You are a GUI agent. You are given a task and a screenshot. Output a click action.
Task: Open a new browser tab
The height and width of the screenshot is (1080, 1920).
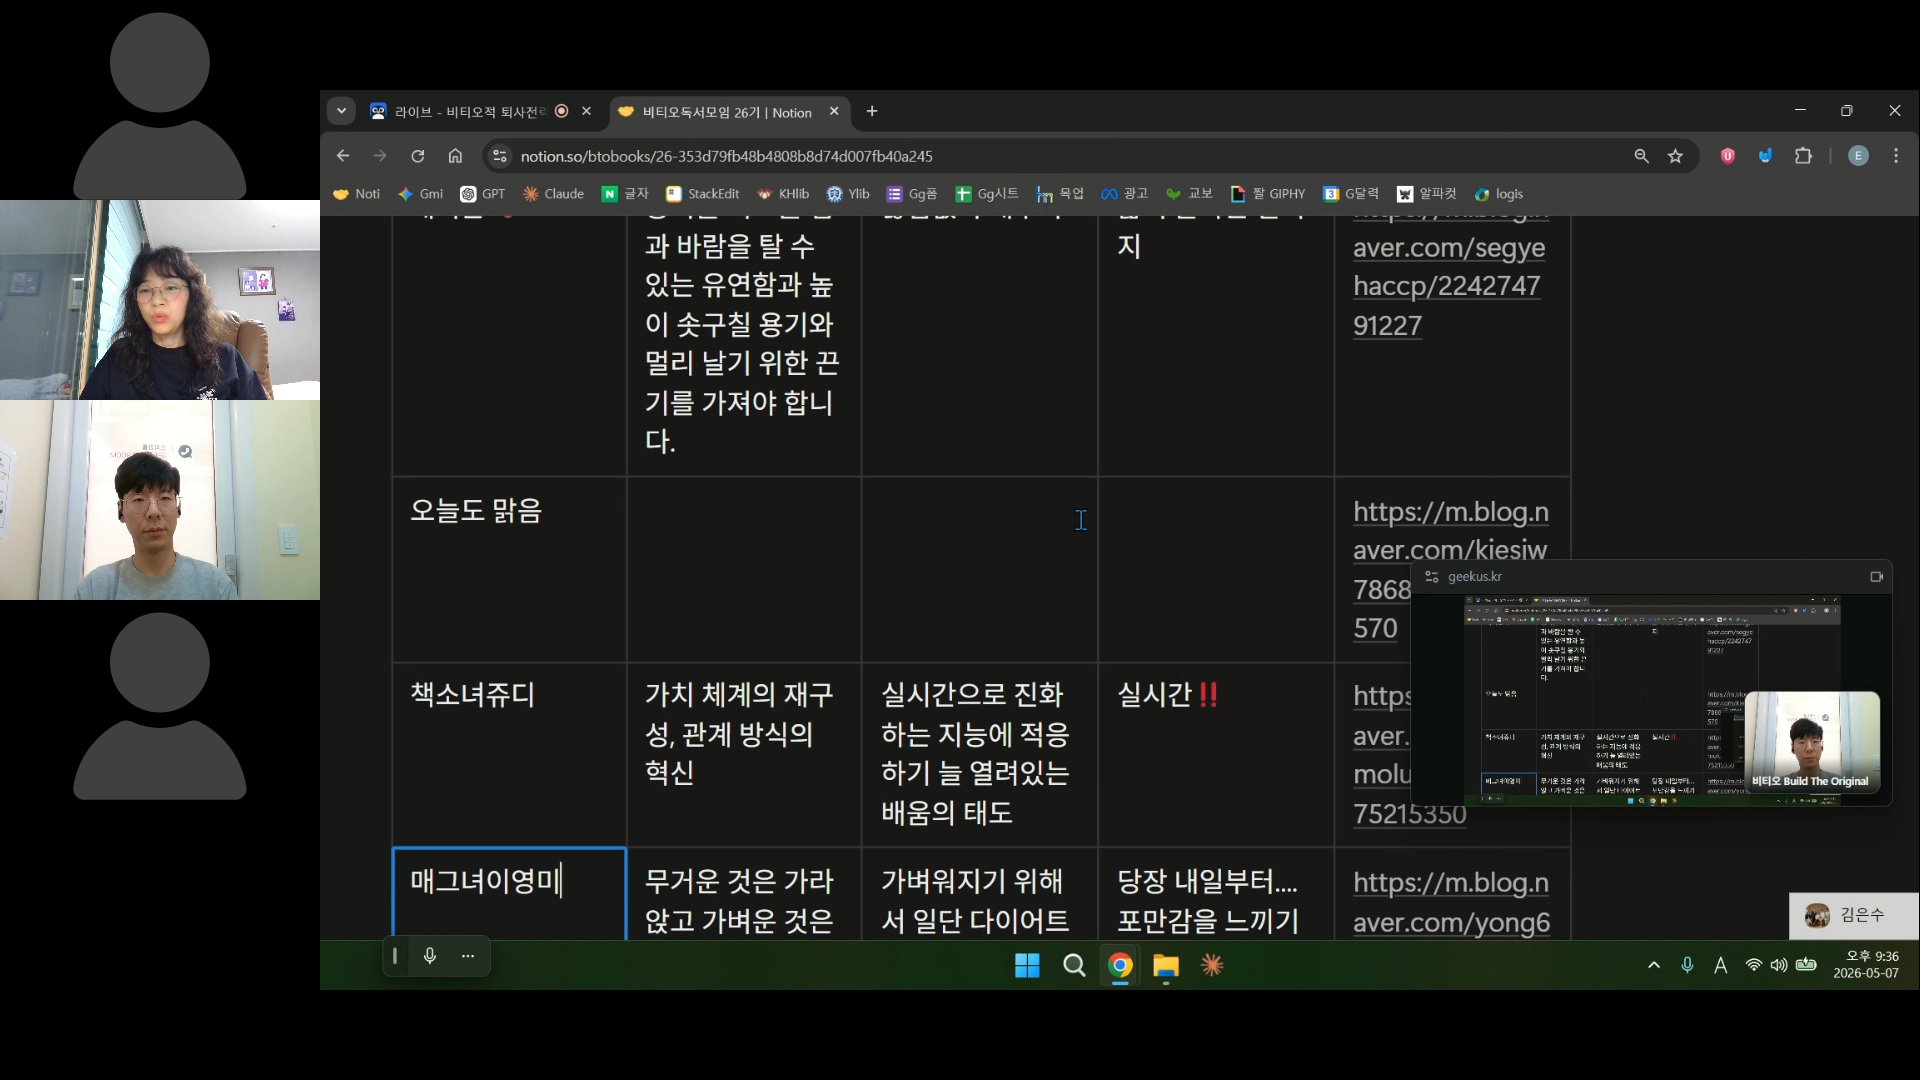(x=872, y=111)
